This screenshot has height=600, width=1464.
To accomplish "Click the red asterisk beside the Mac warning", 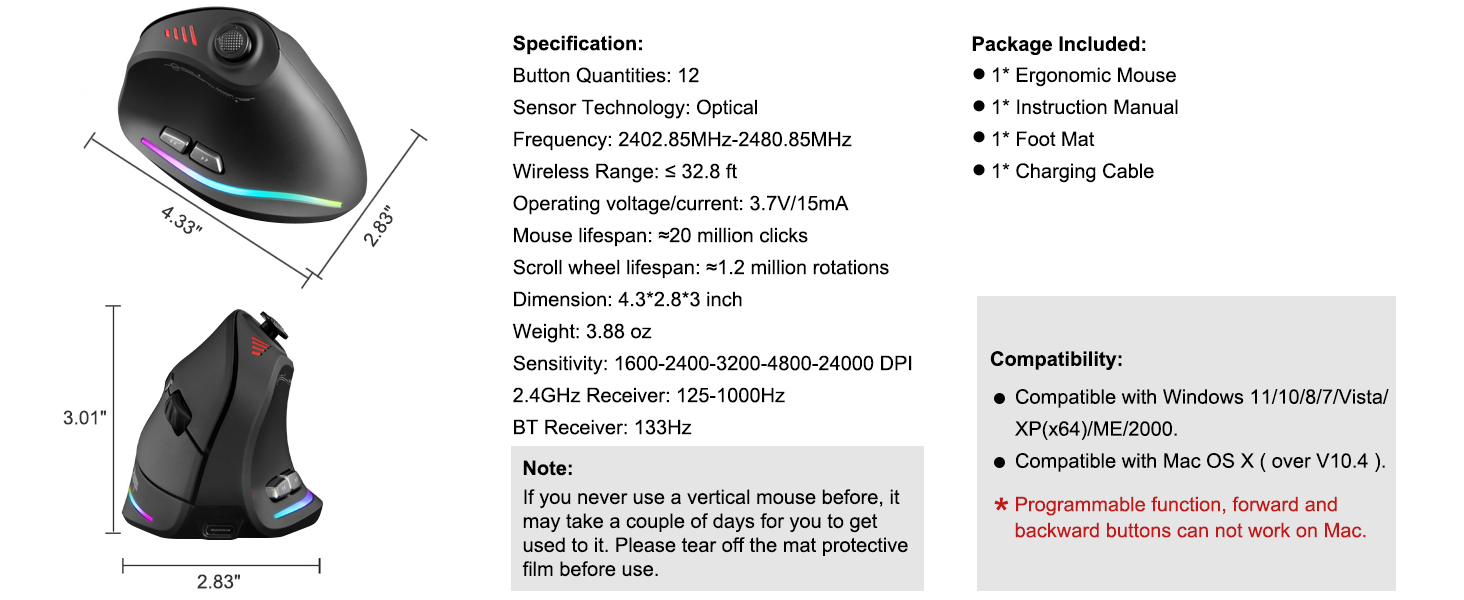I will [1001, 505].
